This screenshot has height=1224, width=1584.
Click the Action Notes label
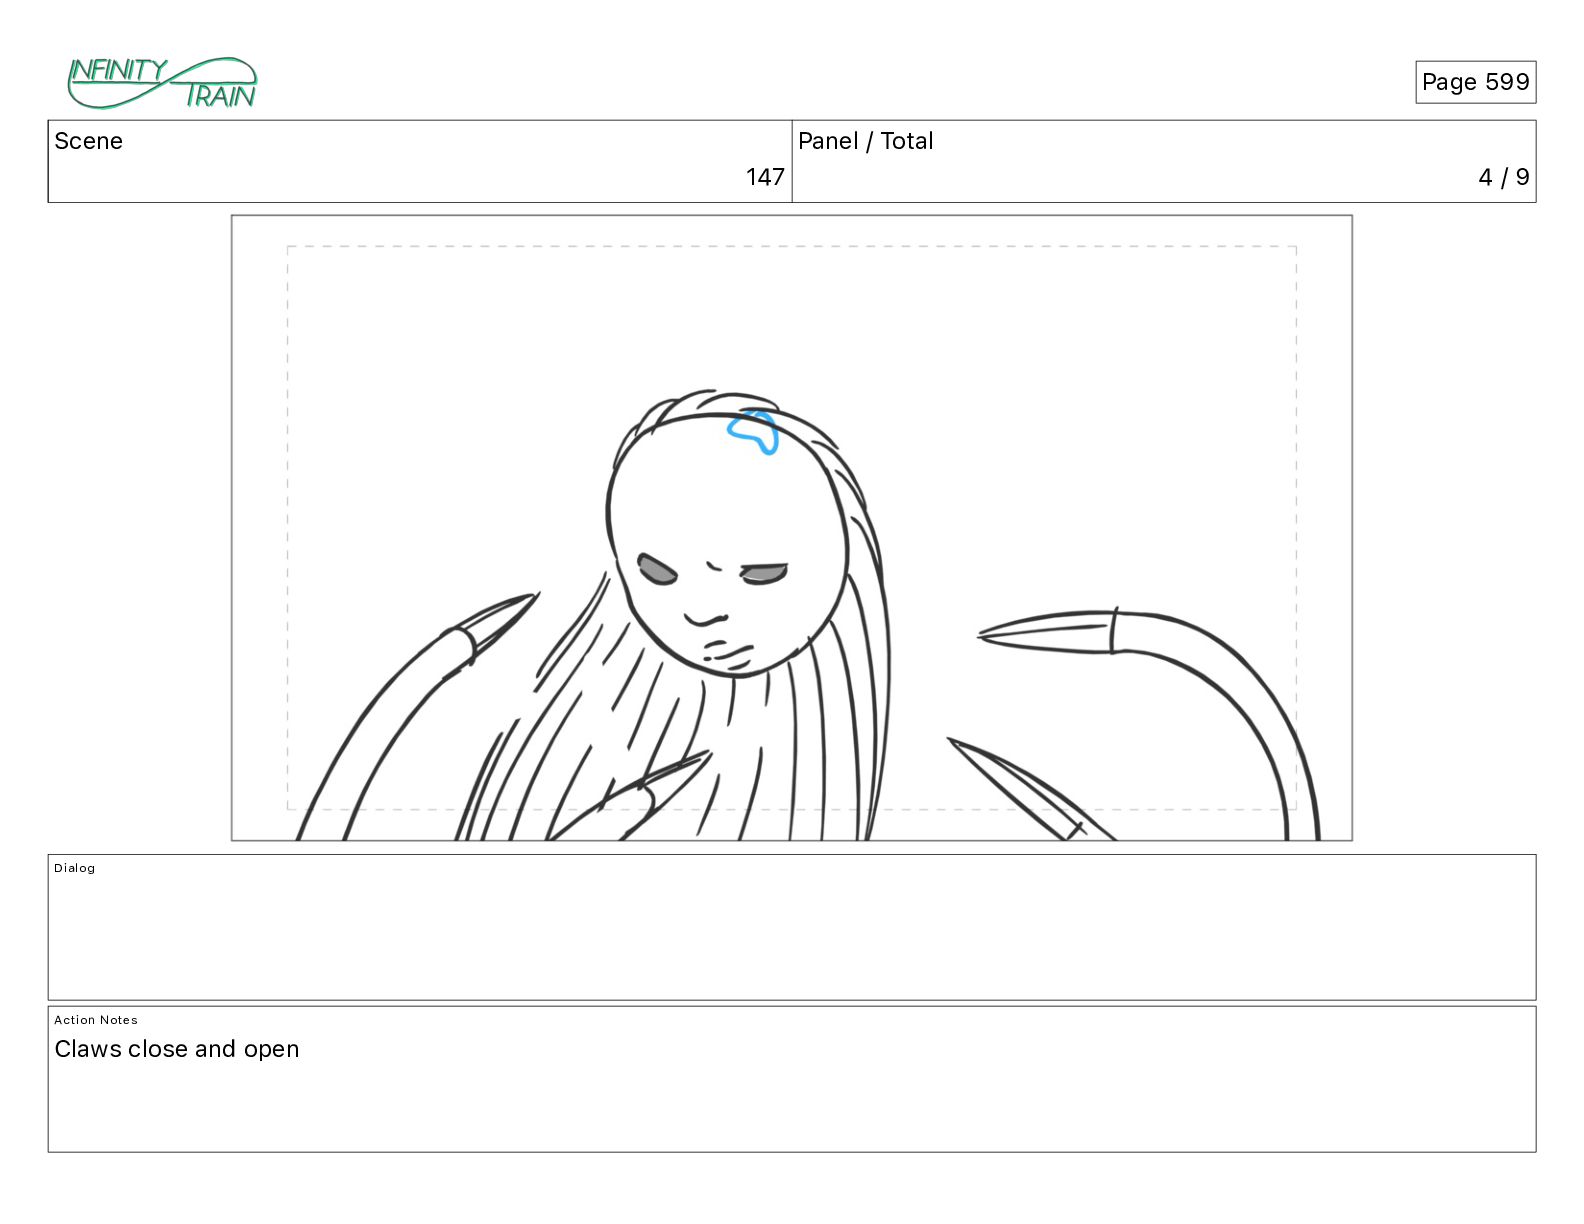[x=96, y=1020]
